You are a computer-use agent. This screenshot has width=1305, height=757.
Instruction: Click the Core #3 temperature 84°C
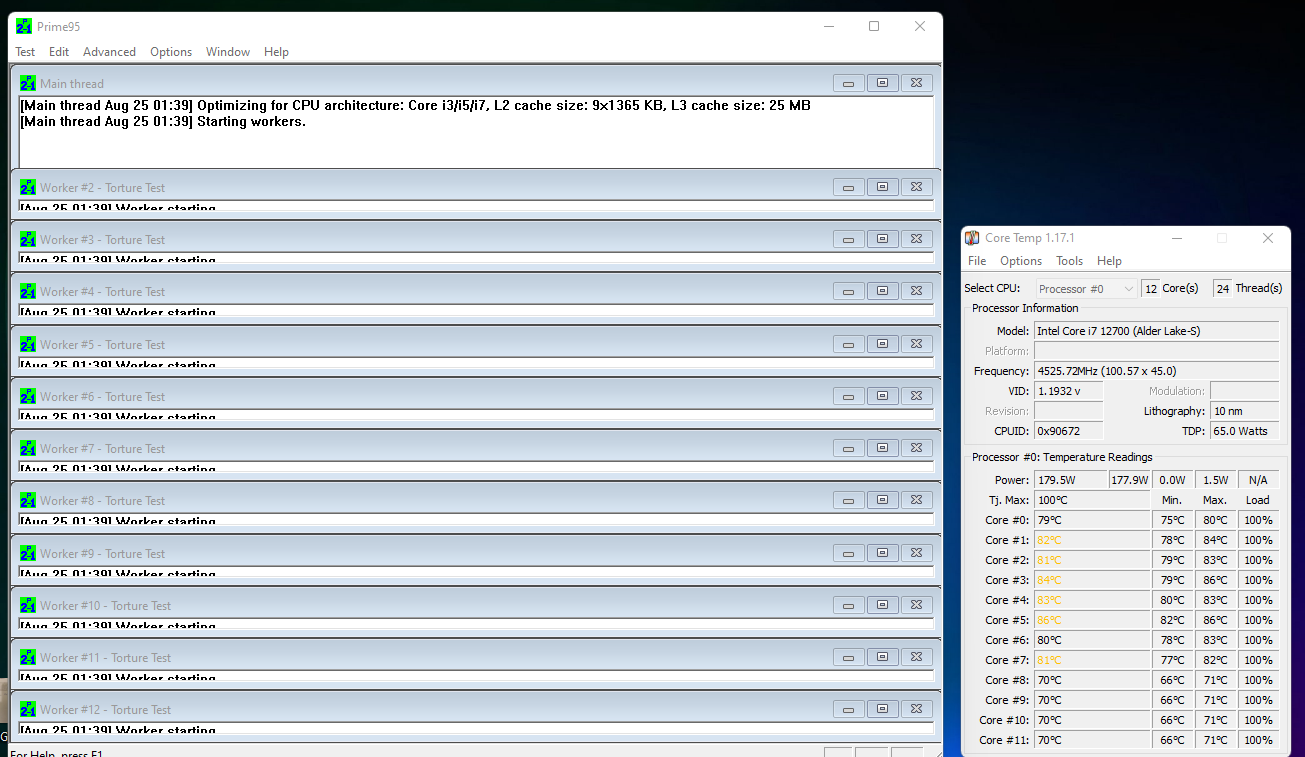(1091, 580)
